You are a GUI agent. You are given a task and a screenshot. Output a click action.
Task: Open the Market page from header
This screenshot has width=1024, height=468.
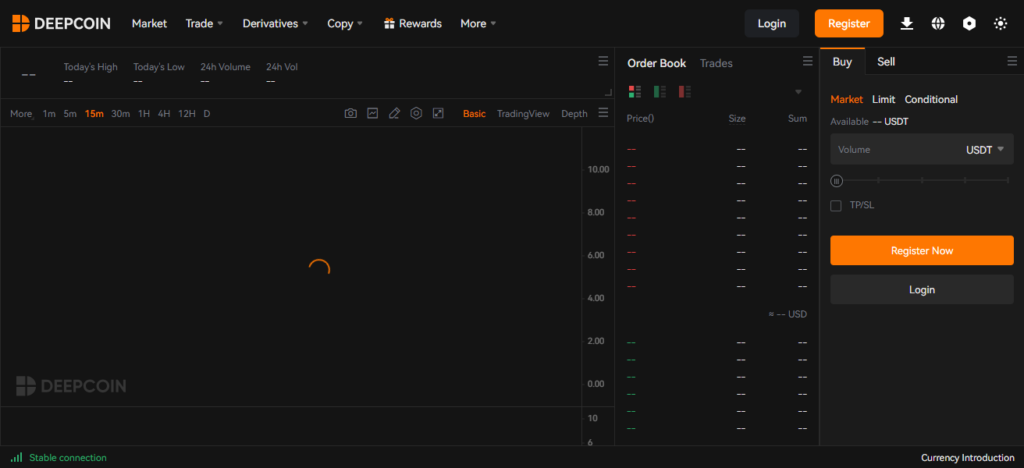tap(150, 23)
